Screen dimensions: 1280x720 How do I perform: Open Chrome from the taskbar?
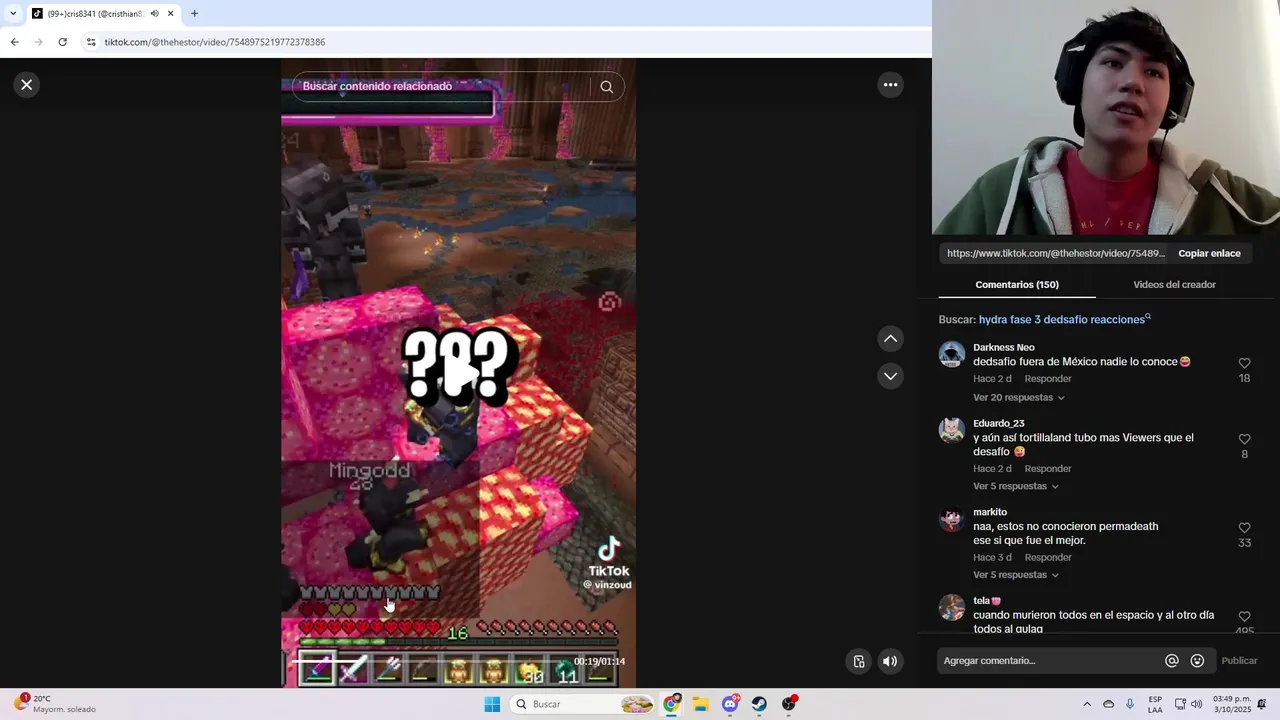[x=672, y=704]
